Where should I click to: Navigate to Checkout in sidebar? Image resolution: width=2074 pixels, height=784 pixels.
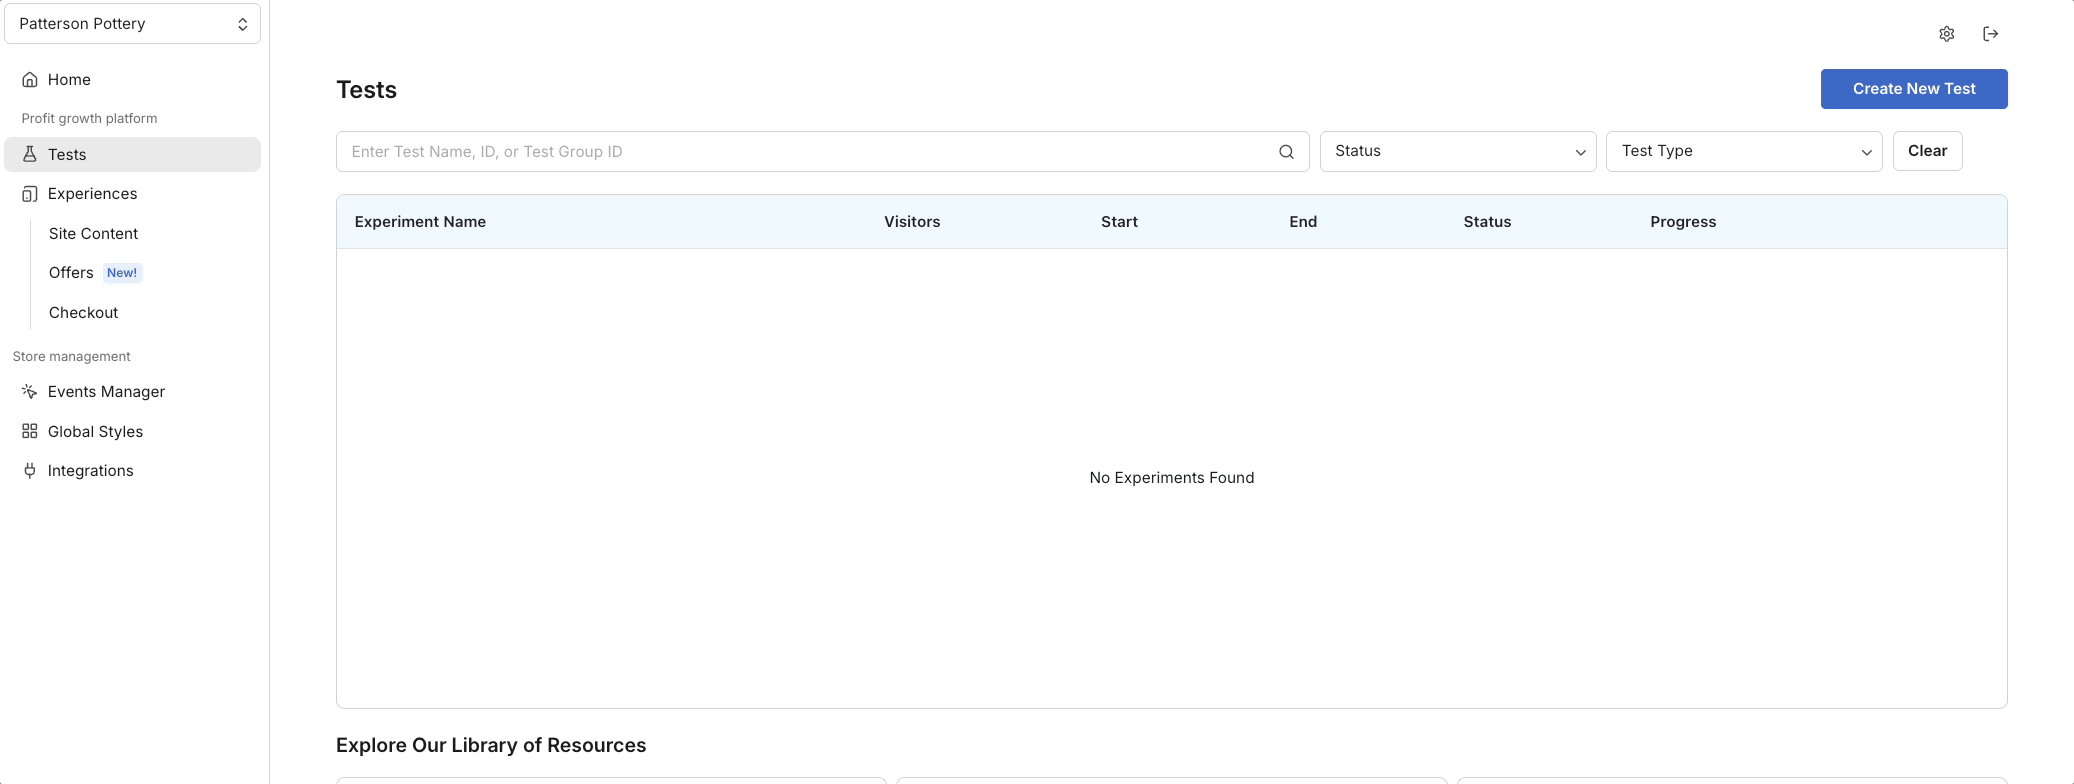(x=83, y=313)
